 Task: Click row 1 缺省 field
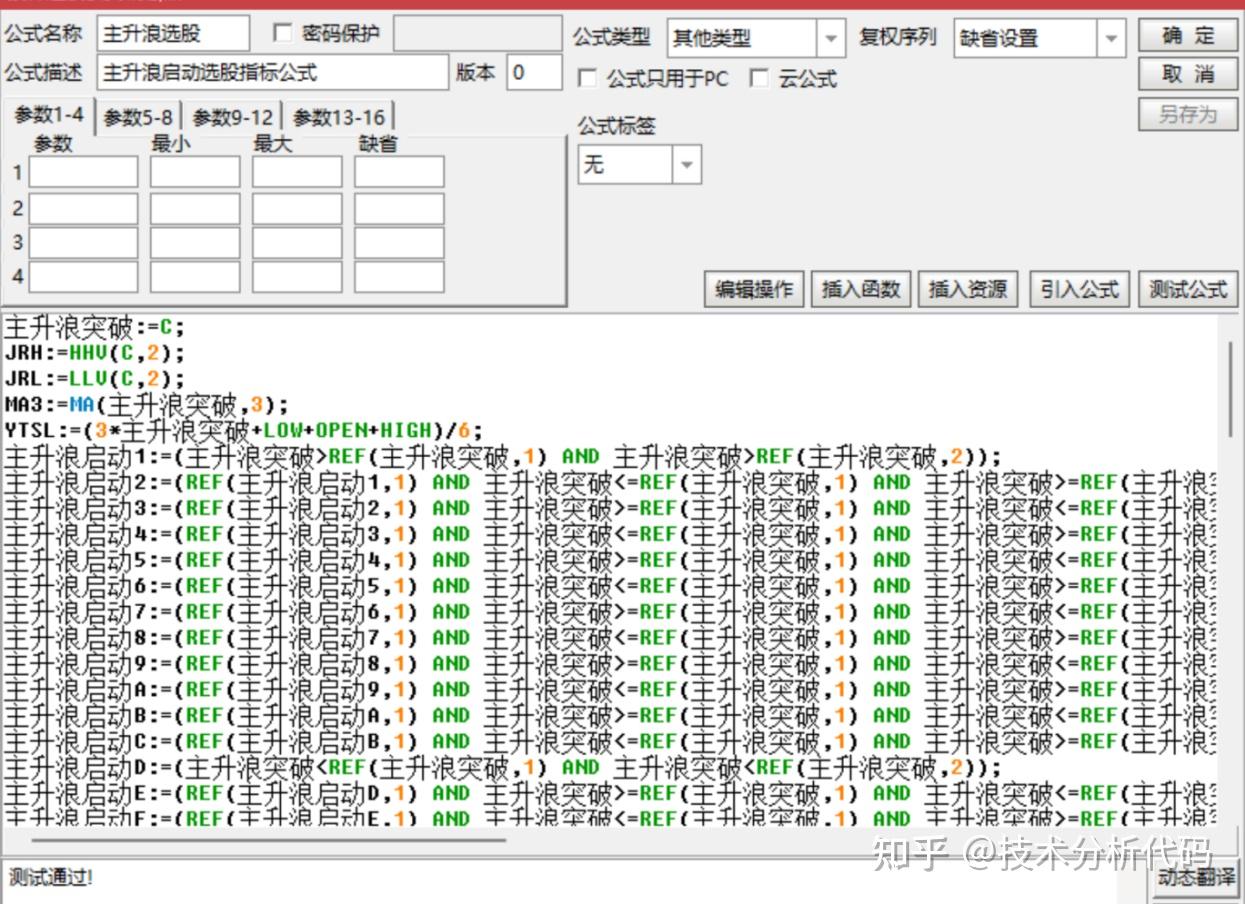pyautogui.click(x=399, y=172)
